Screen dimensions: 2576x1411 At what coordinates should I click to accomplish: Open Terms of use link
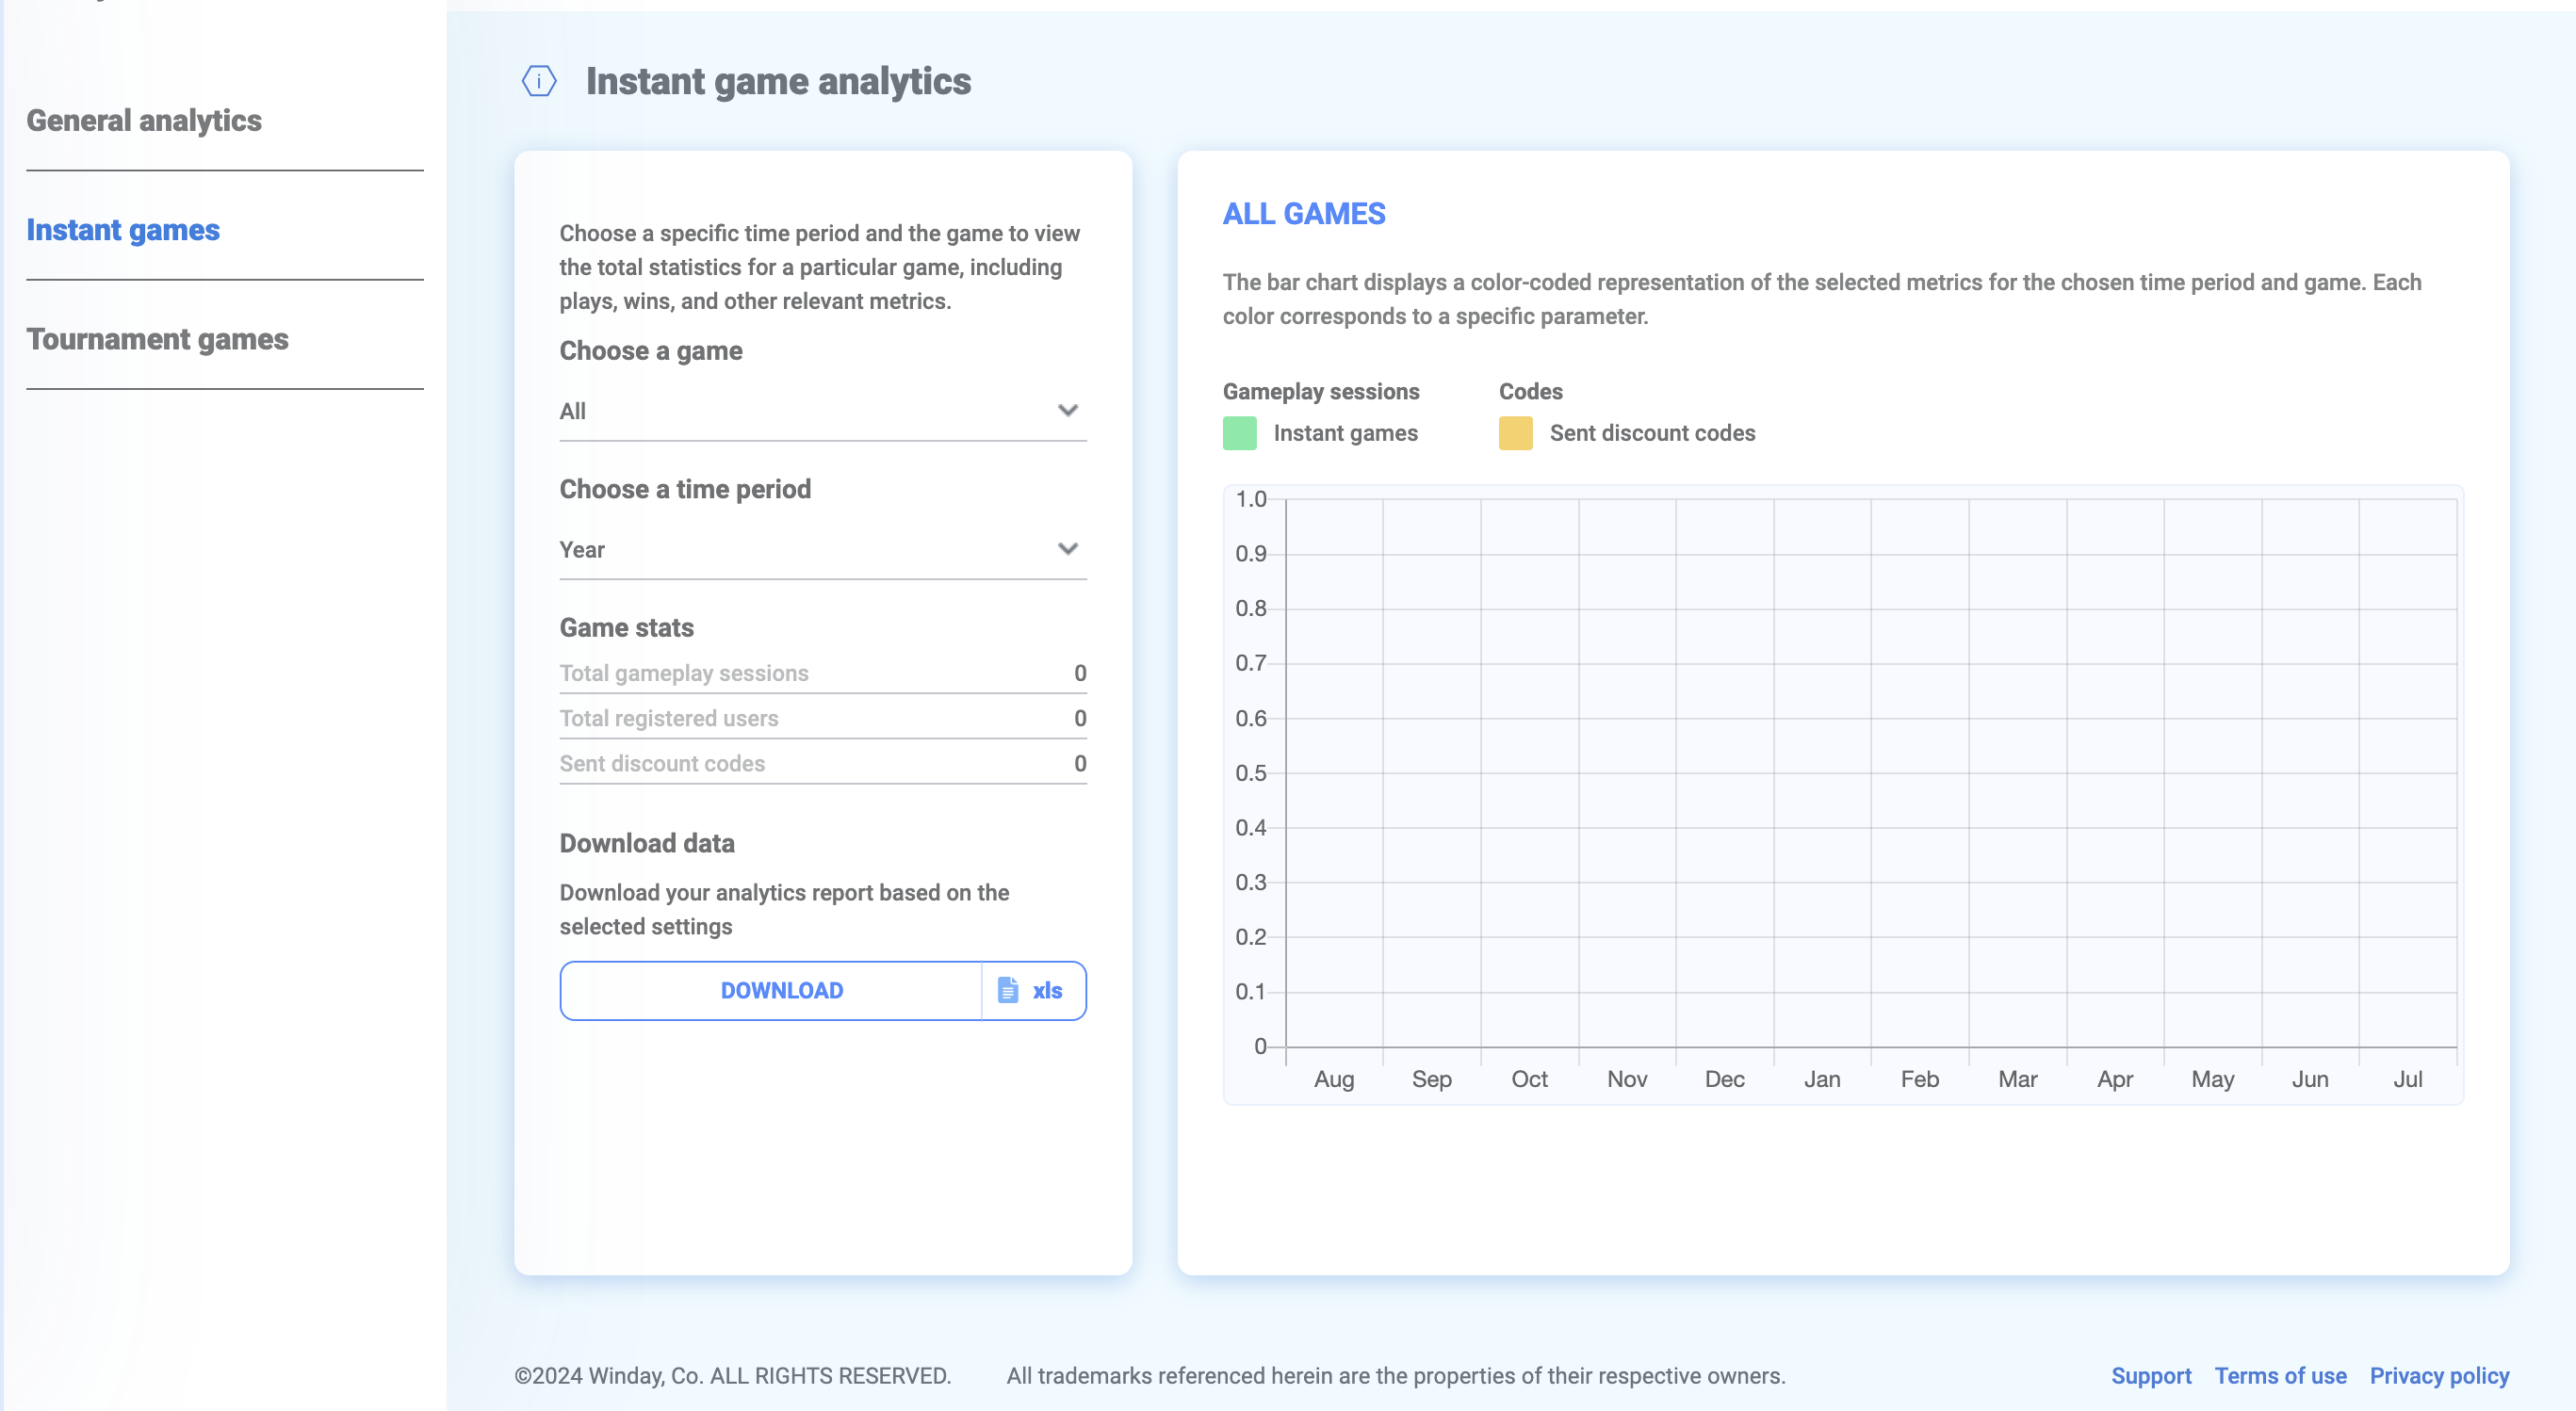[x=2280, y=1375]
